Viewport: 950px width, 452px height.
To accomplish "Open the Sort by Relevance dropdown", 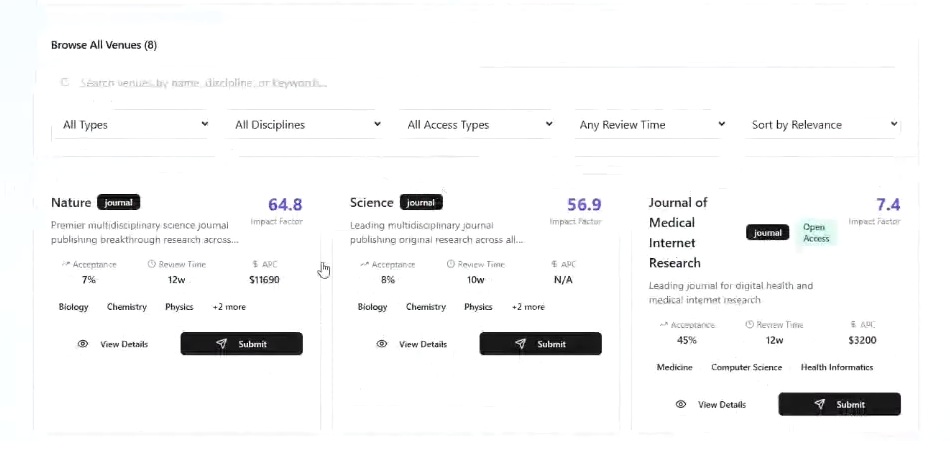I will [824, 125].
